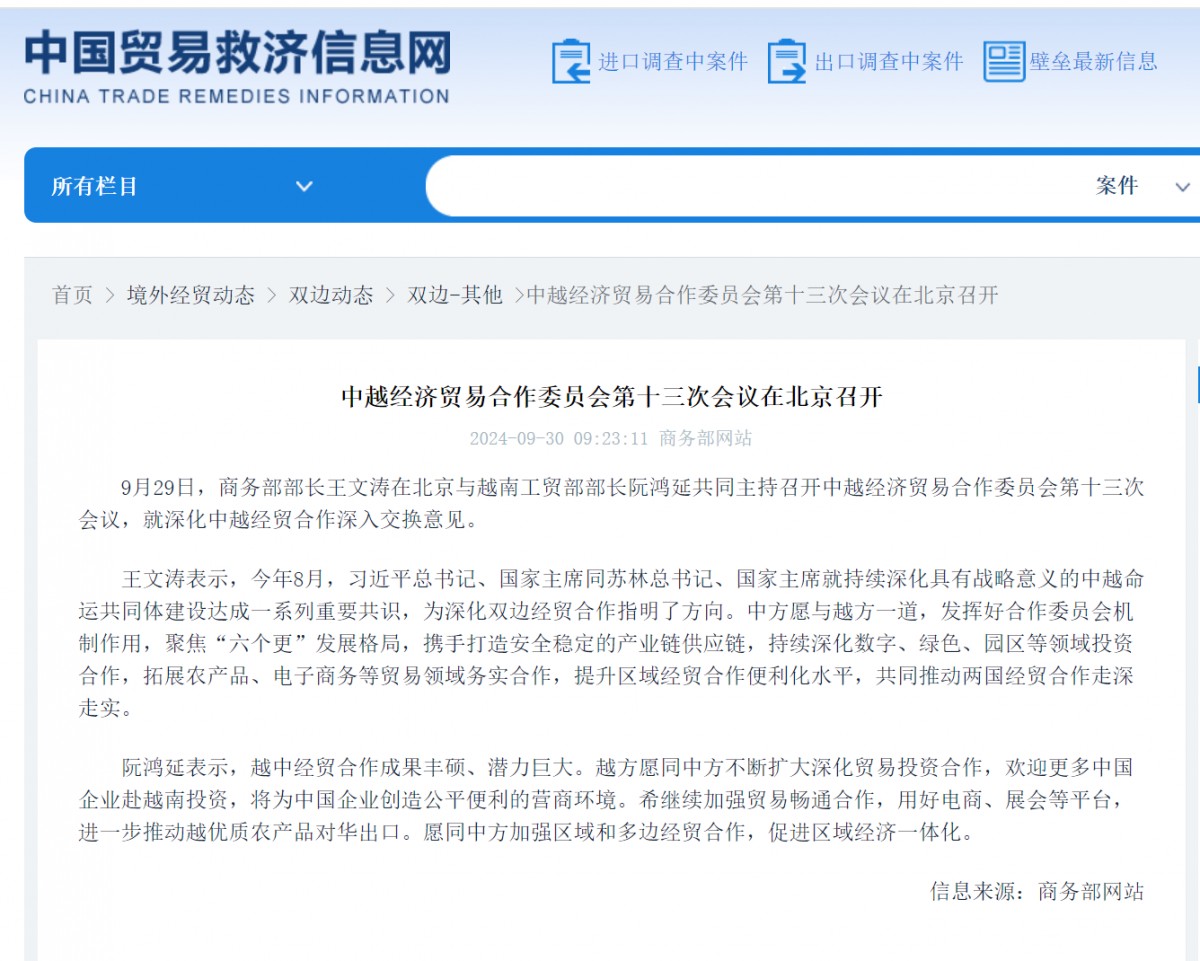Viewport: 1200px width, 961px height.
Task: Open the 进口调查中案件 text link
Action: (673, 62)
